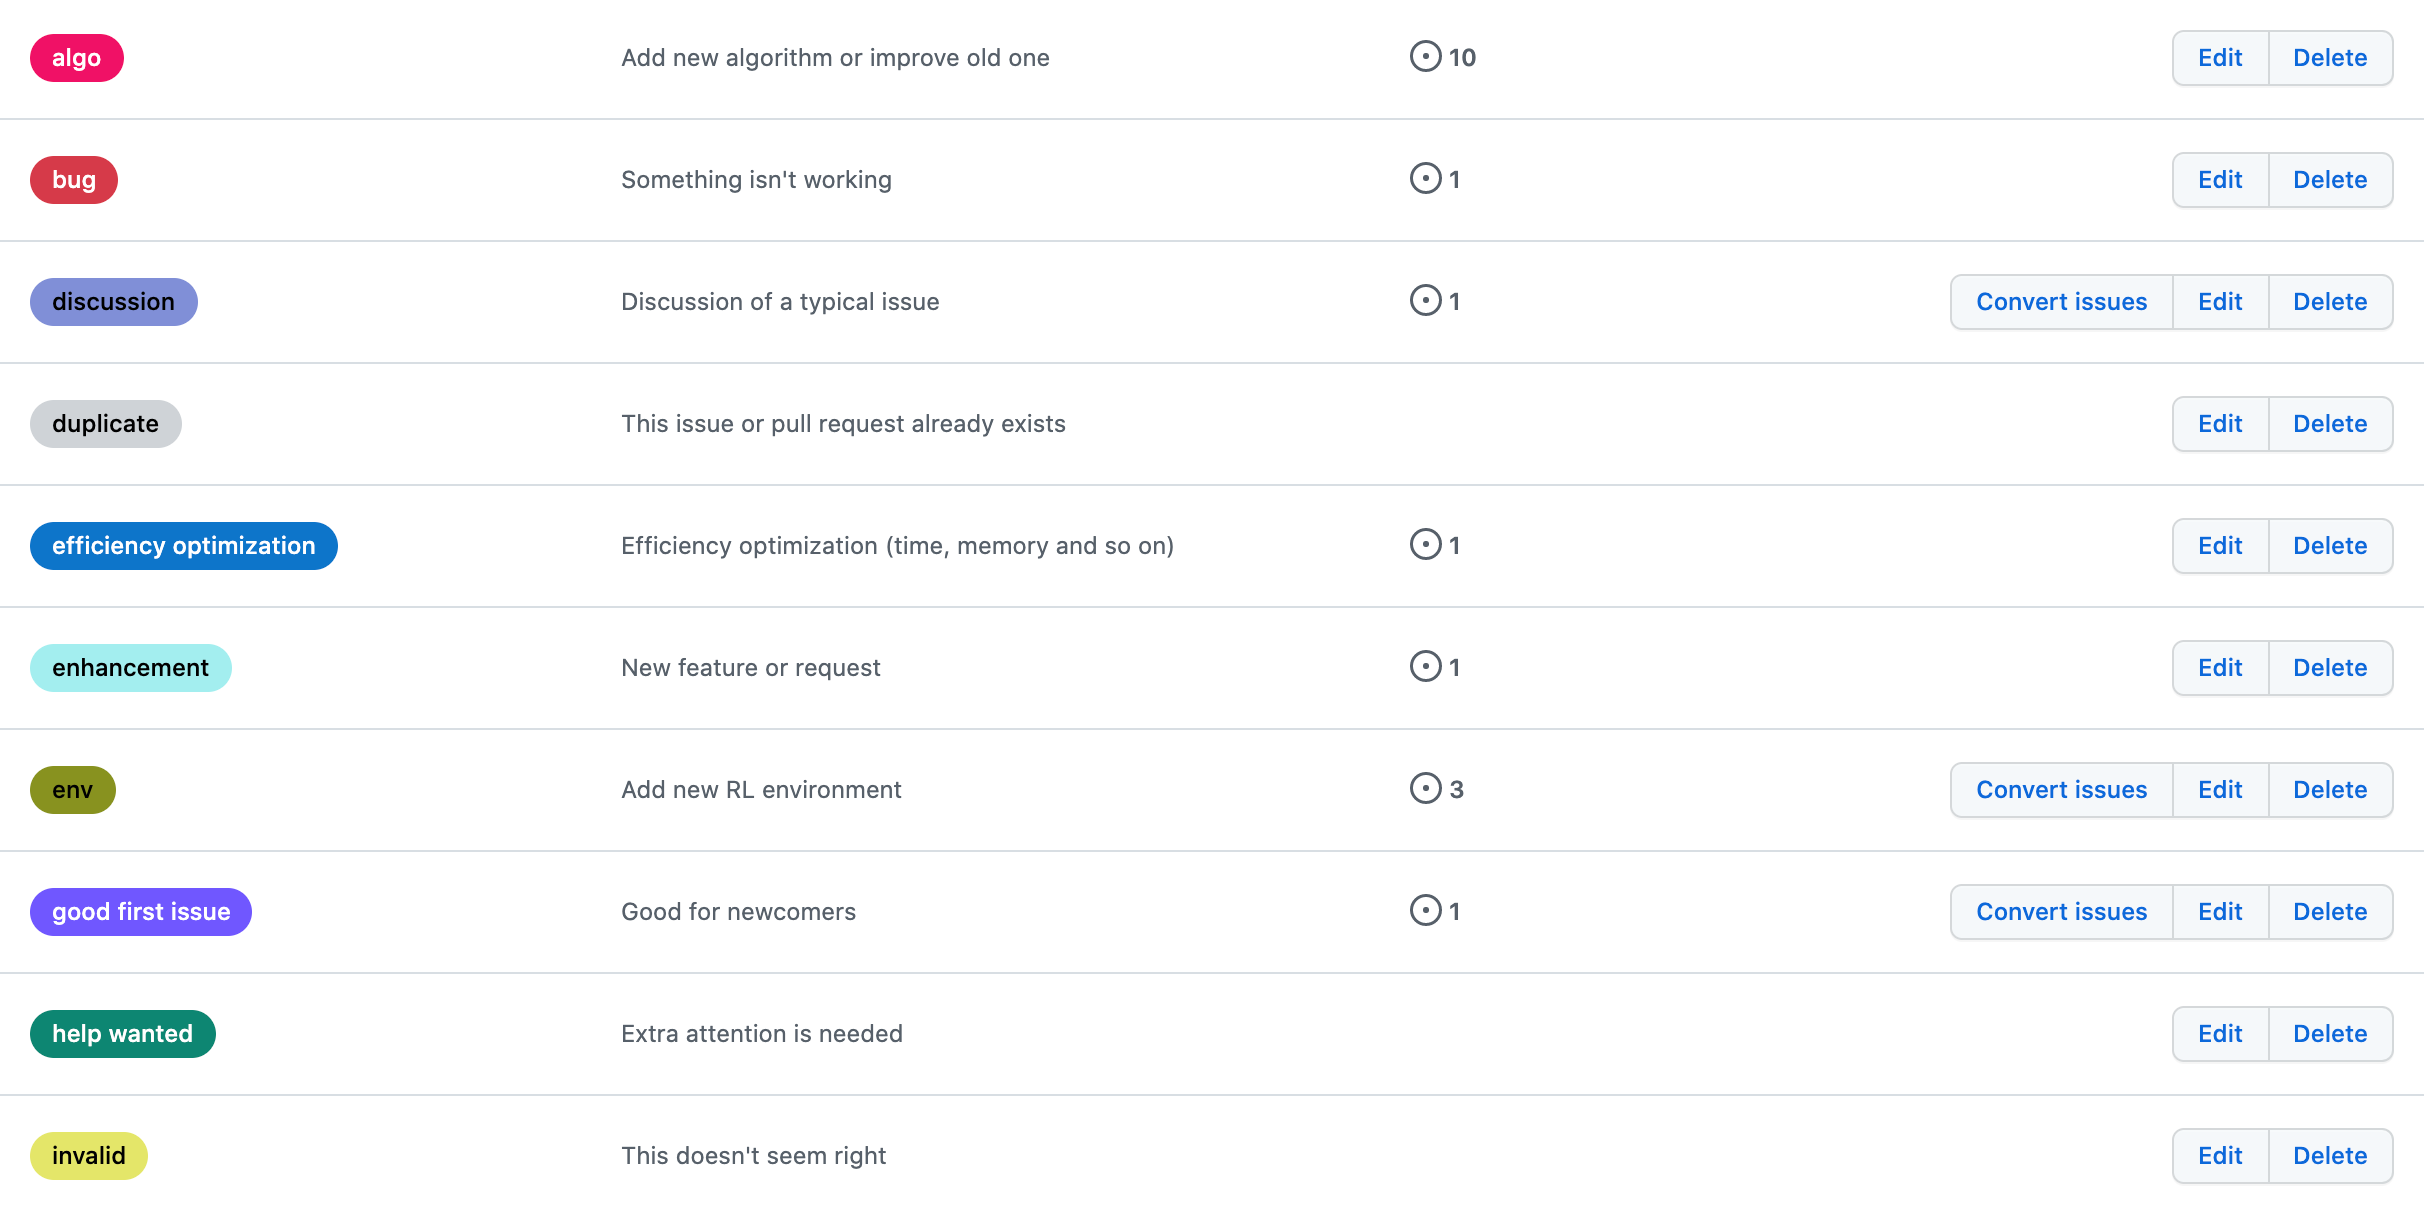
Task: Convert issues for env label
Action: tap(2061, 790)
